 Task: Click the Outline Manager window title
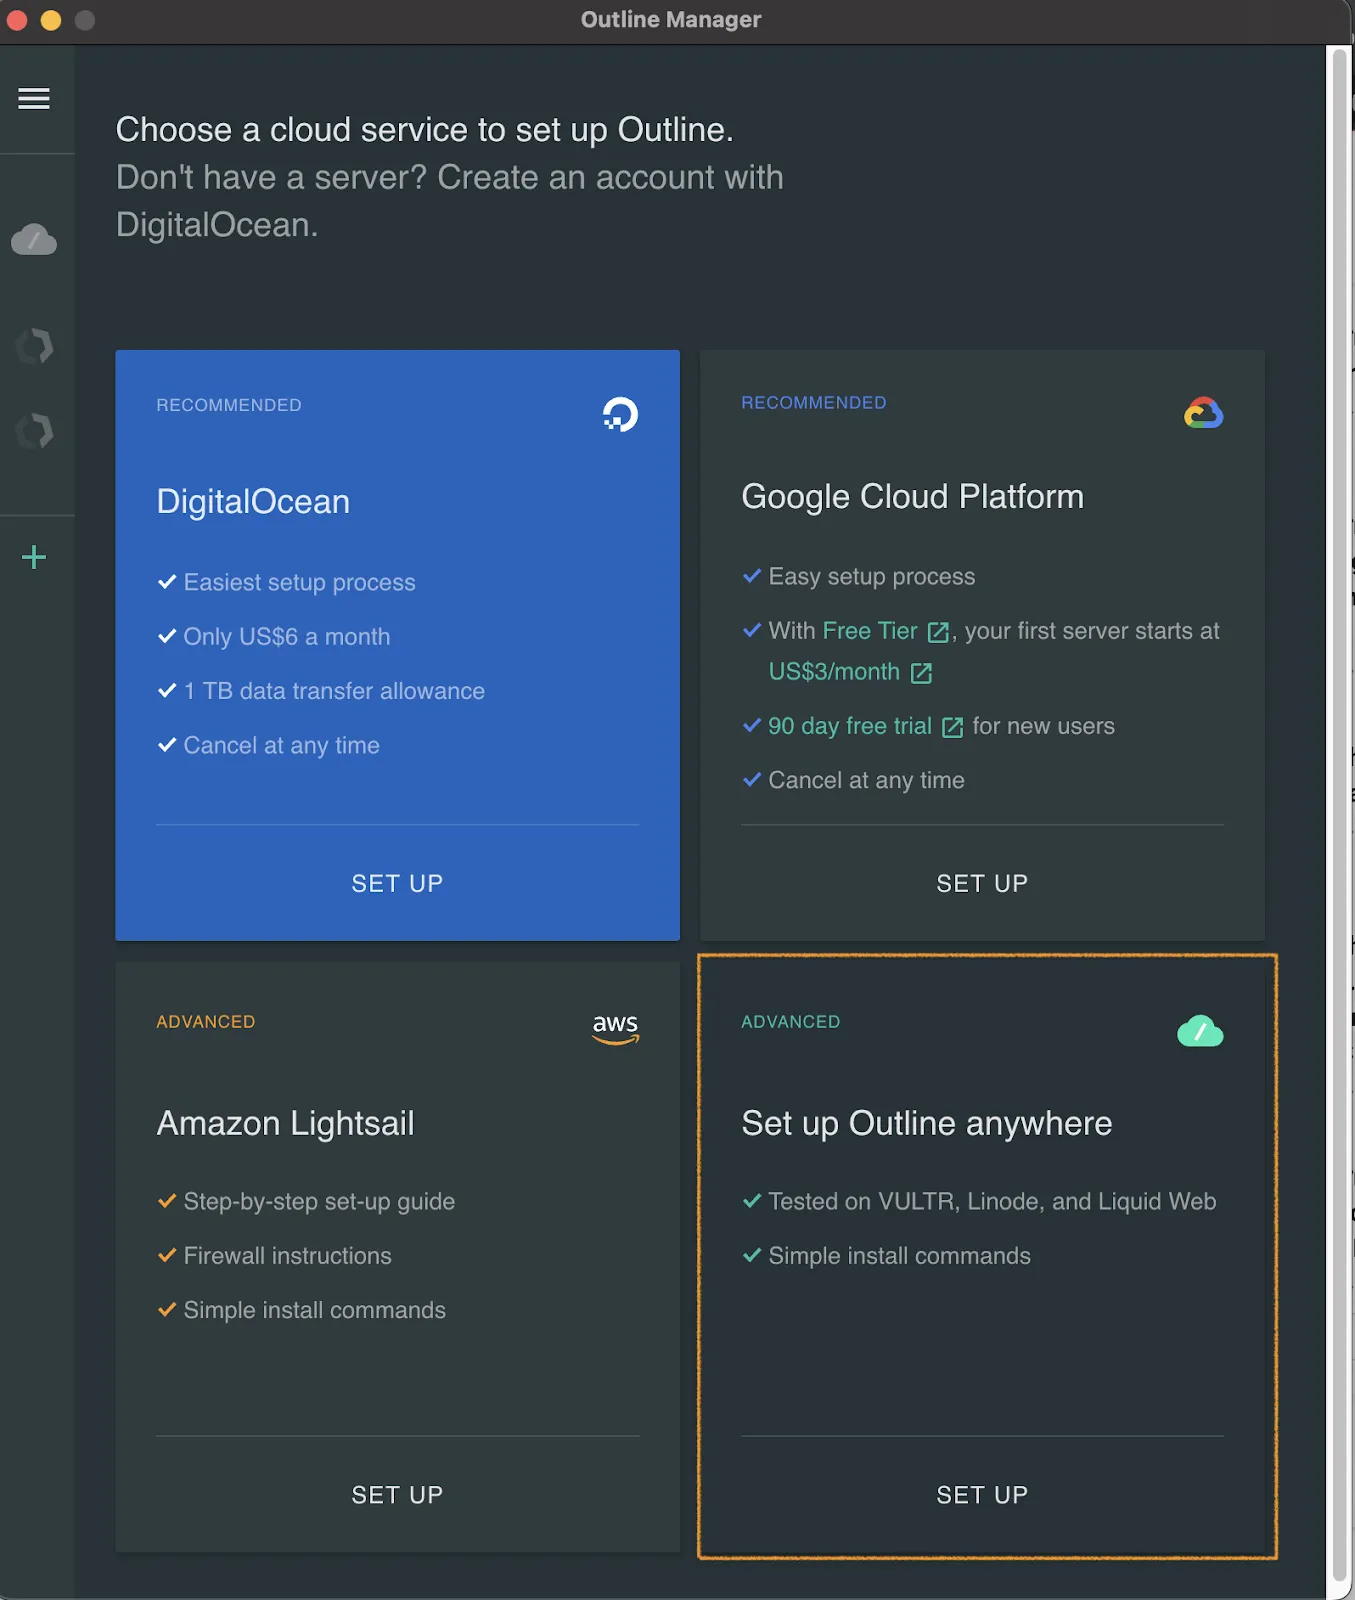point(671,20)
